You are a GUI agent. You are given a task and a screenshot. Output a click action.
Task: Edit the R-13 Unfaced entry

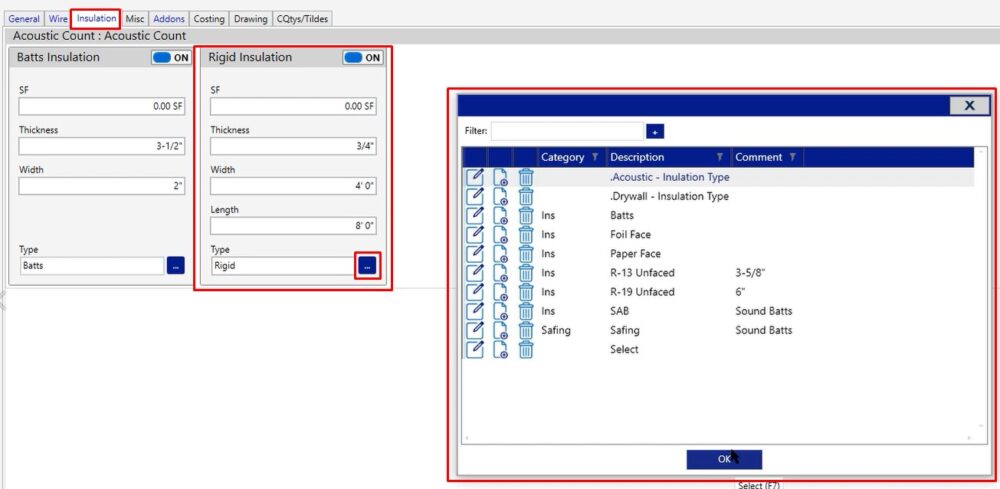point(476,273)
